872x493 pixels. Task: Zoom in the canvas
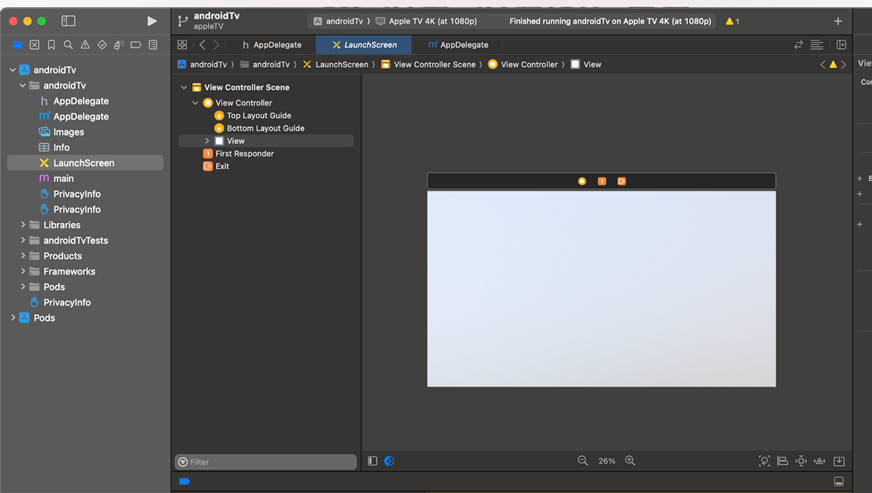pos(630,461)
